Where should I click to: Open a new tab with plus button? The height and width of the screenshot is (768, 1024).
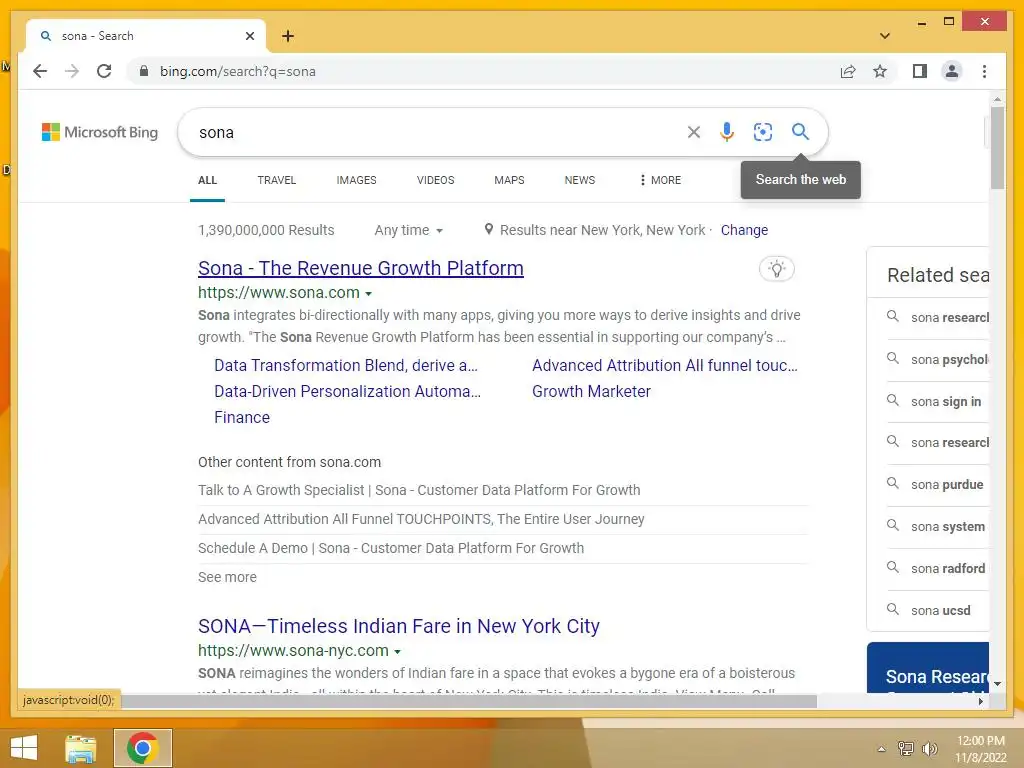[288, 36]
